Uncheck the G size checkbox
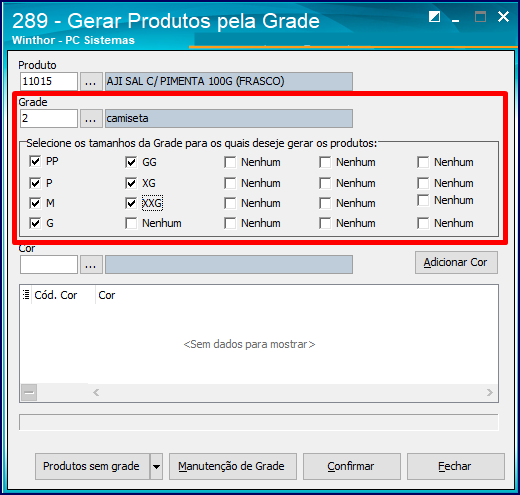The height and width of the screenshot is (495, 520). pos(35,223)
